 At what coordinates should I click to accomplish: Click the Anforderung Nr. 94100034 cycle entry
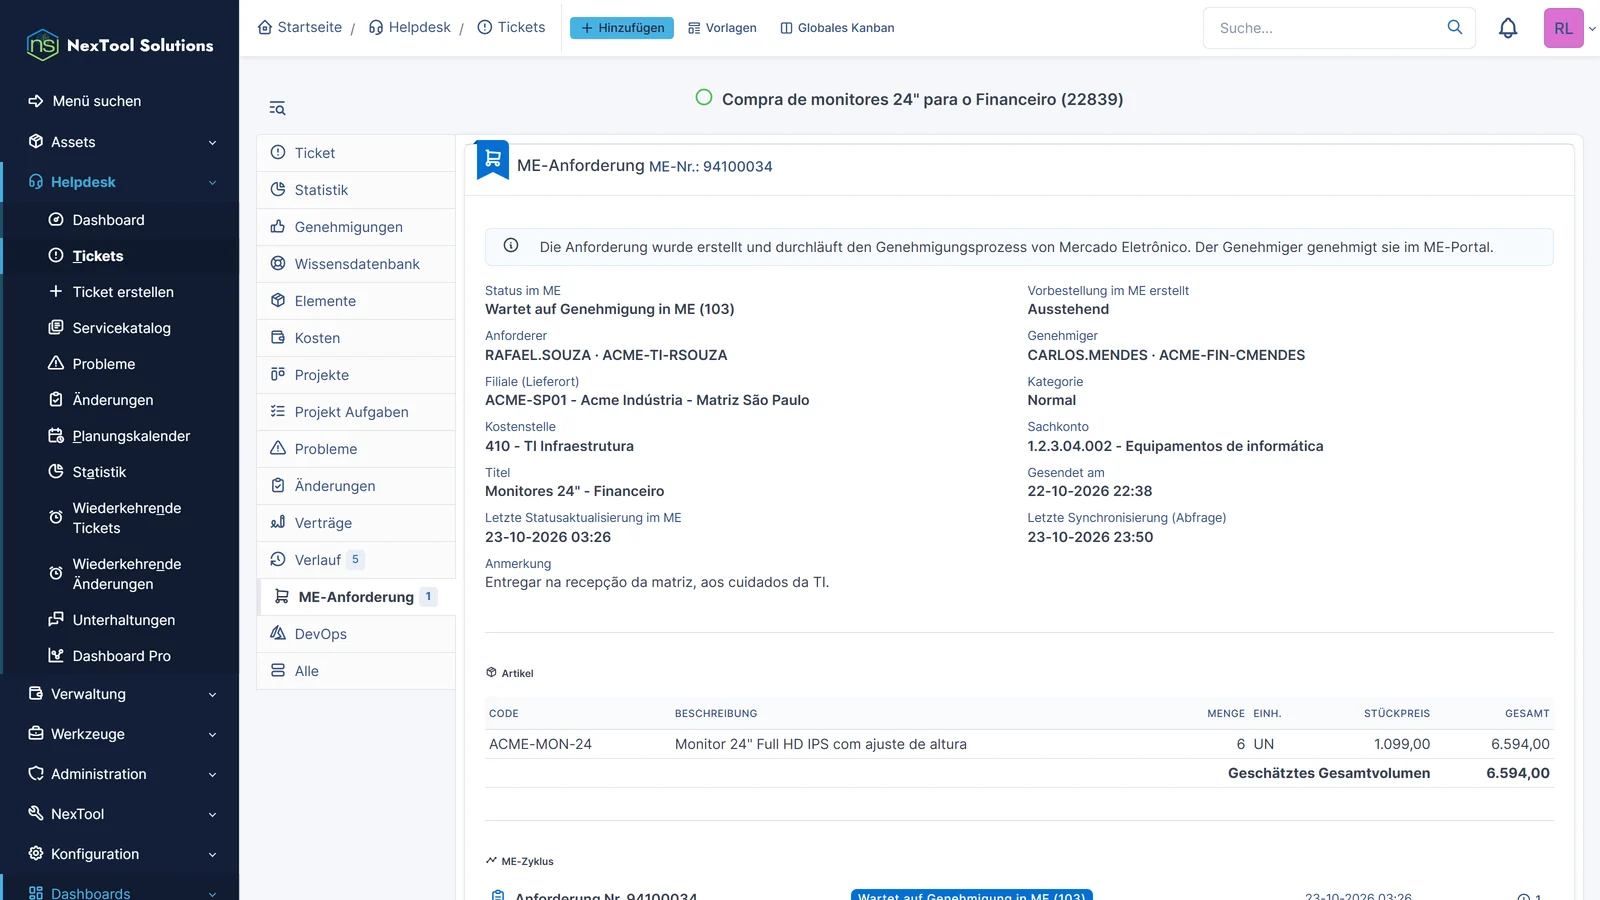[x=606, y=895]
